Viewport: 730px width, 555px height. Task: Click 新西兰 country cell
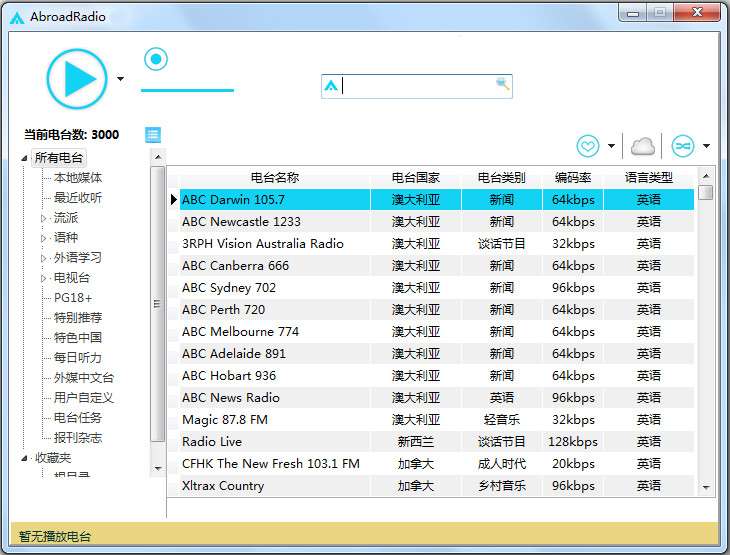[416, 441]
